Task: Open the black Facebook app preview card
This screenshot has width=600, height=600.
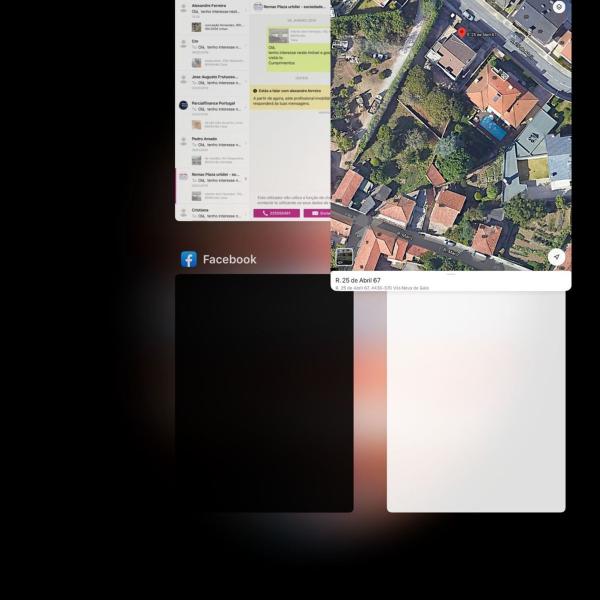Action: pyautogui.click(x=264, y=393)
